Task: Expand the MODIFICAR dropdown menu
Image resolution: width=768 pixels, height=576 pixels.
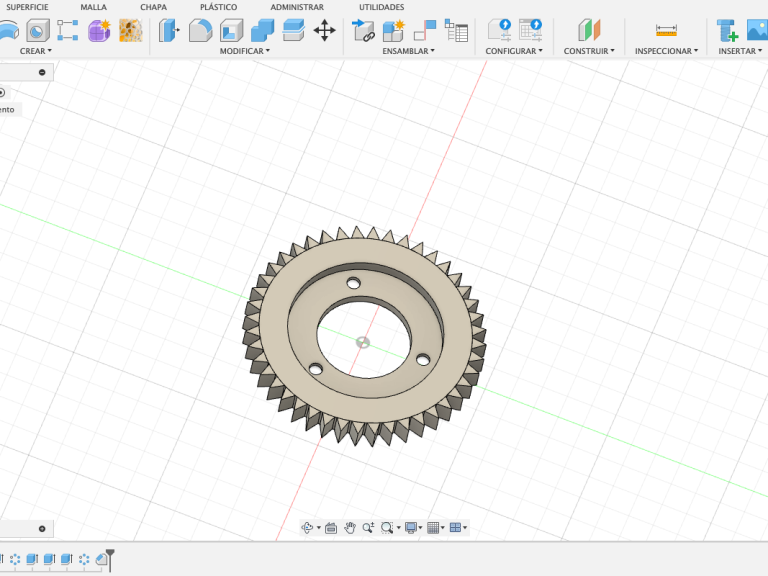Action: coord(245,51)
